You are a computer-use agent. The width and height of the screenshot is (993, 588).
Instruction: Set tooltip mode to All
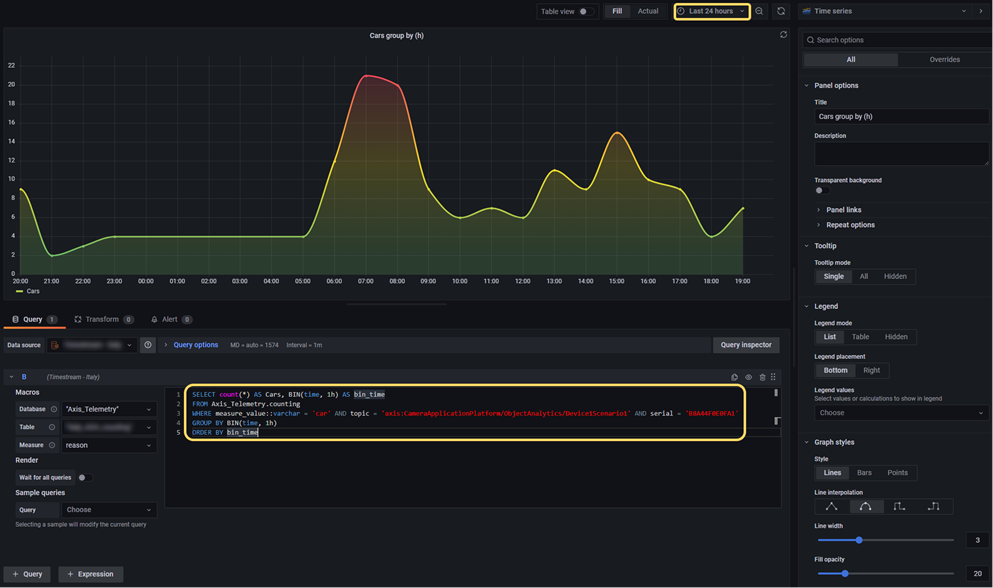[x=864, y=276]
